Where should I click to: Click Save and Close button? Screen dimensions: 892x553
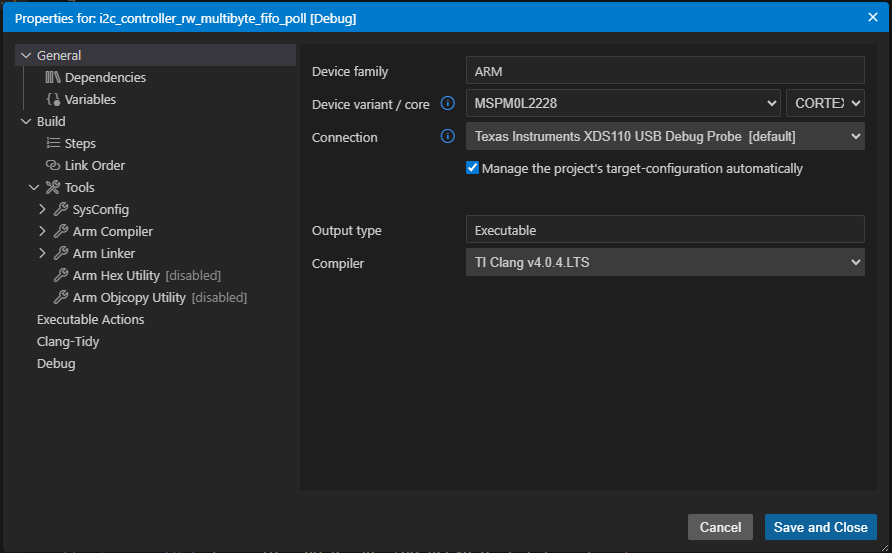pos(820,527)
